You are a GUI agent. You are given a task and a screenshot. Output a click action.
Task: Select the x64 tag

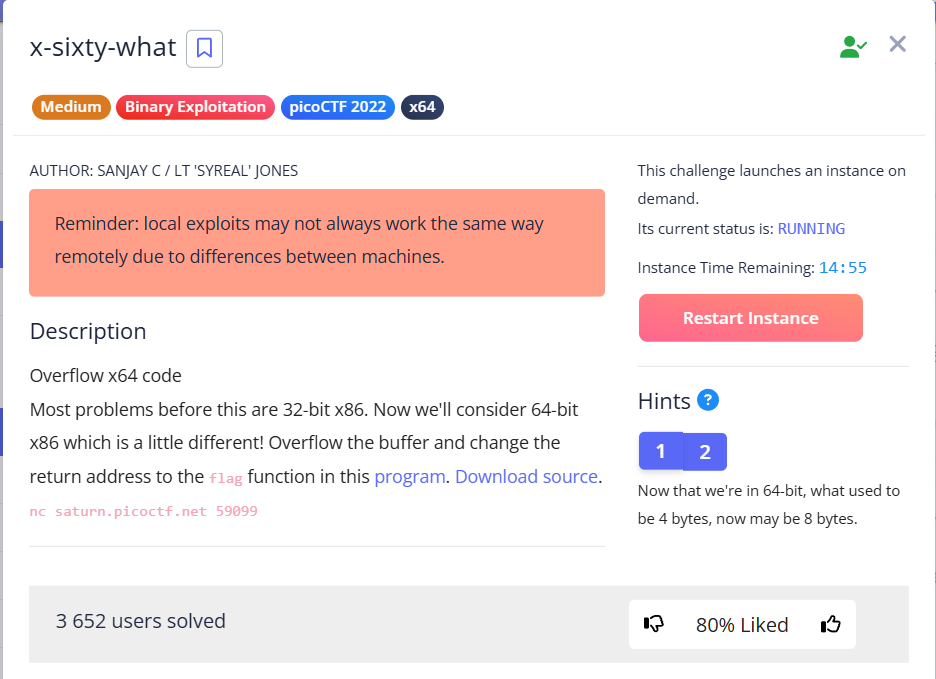click(x=422, y=107)
